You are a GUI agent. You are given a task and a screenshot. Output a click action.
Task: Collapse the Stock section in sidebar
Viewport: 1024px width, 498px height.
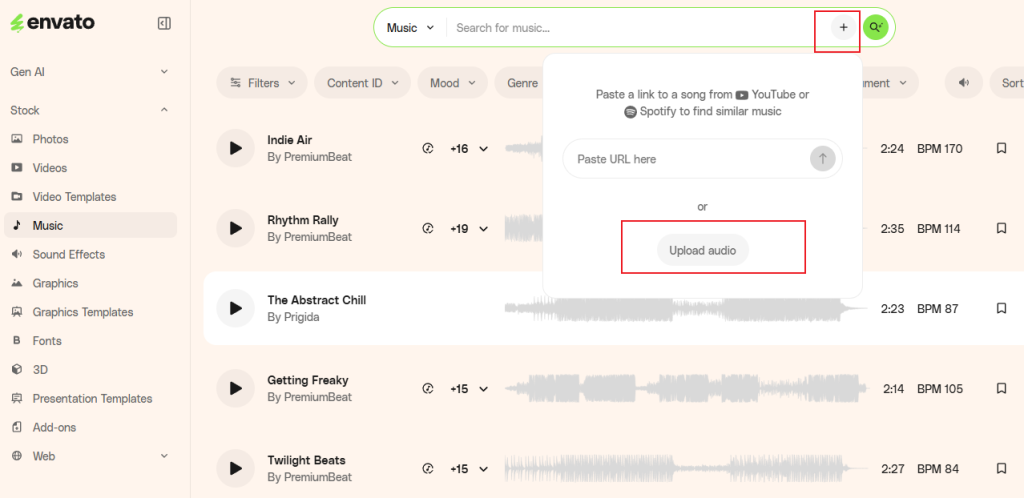(x=164, y=110)
